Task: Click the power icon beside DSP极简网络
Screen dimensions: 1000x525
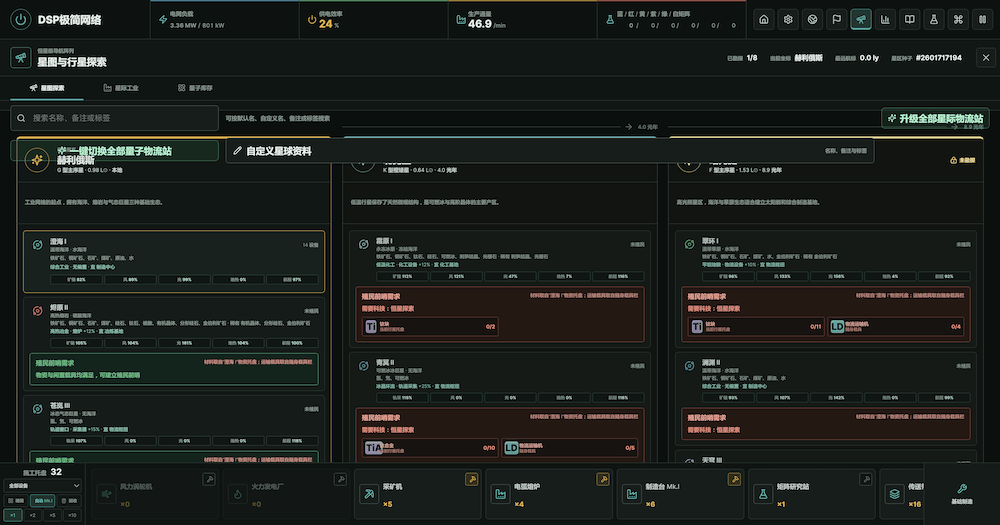Action: coord(20,19)
